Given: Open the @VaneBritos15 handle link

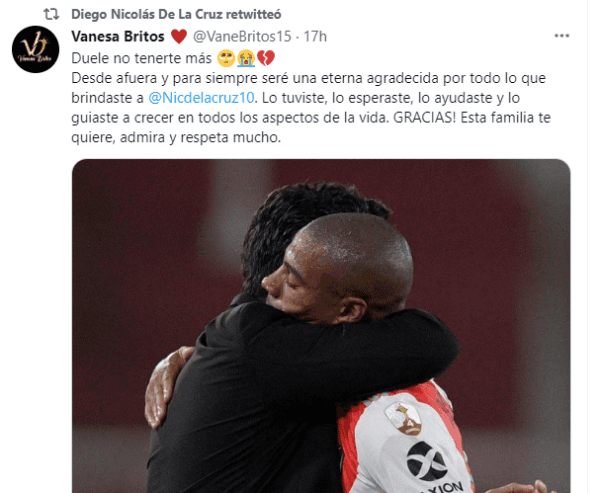Looking at the screenshot, I should tap(242, 37).
